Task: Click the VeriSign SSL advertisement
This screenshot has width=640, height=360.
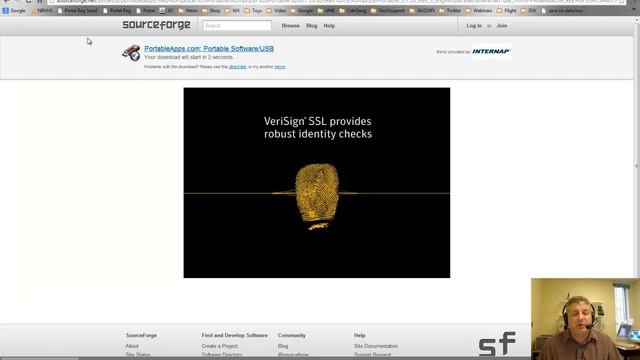Action: (x=317, y=183)
